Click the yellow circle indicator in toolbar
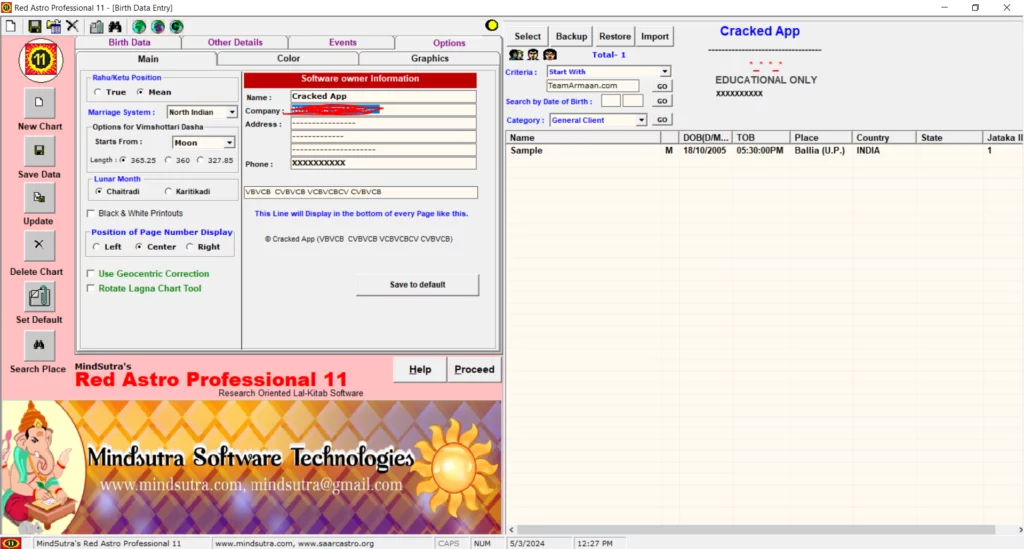Screen dimensions: 1024x549 click(x=492, y=25)
